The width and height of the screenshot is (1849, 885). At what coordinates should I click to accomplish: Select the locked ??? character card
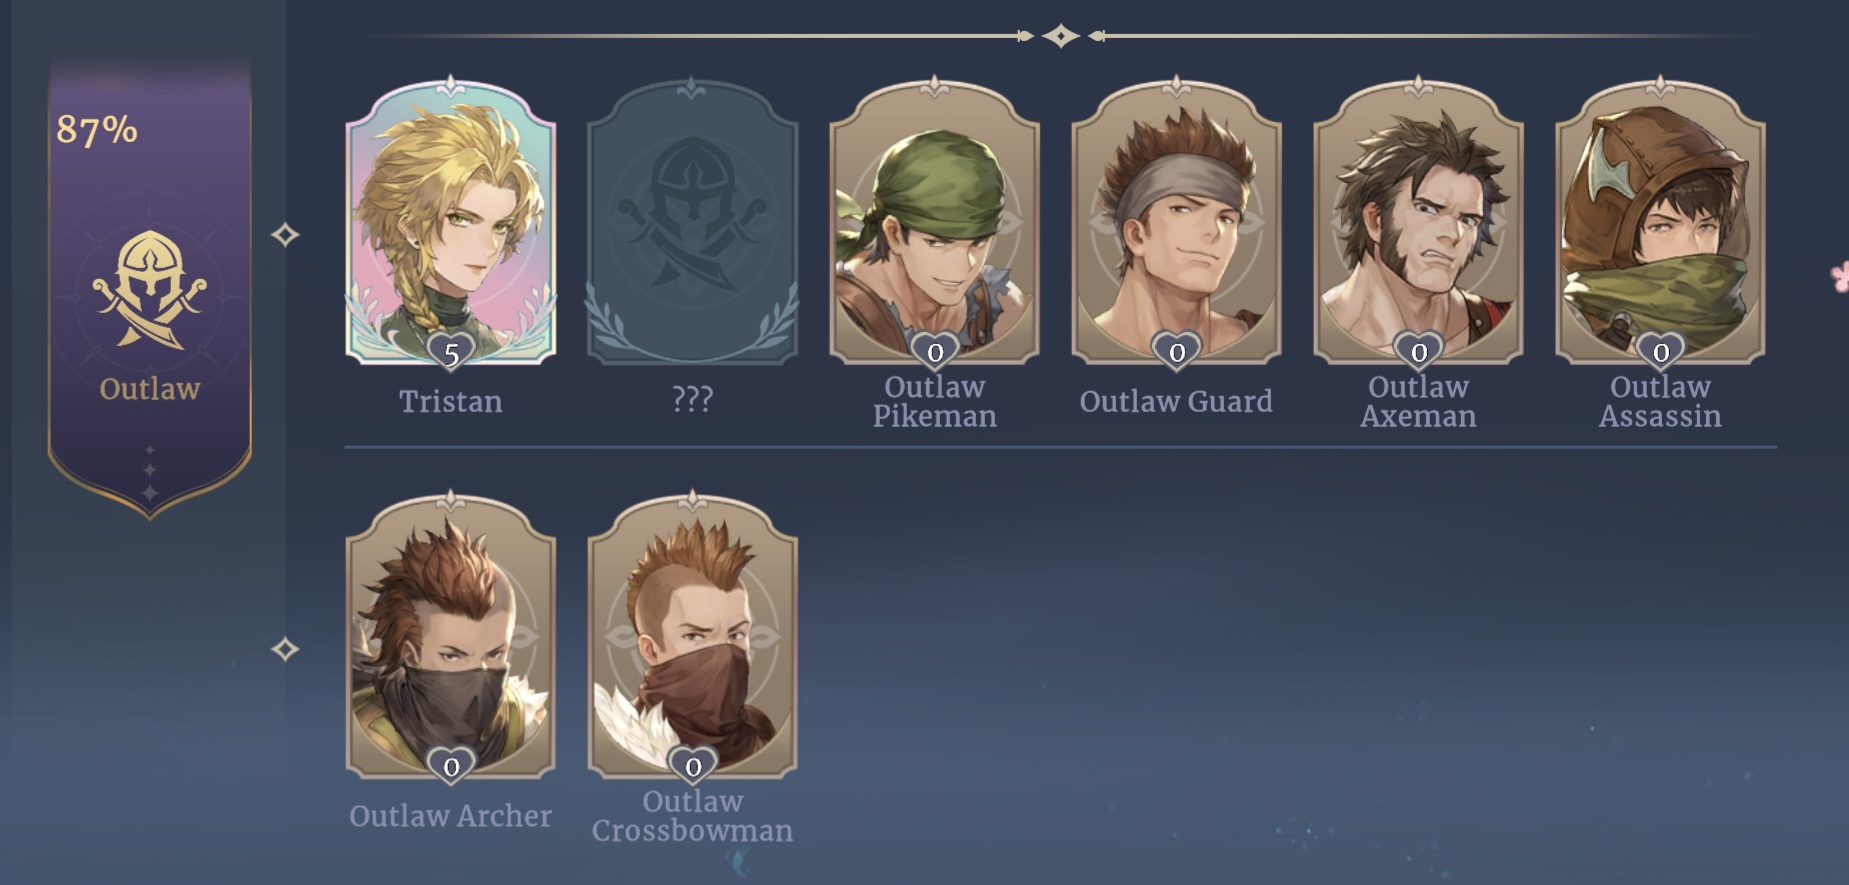(692, 220)
